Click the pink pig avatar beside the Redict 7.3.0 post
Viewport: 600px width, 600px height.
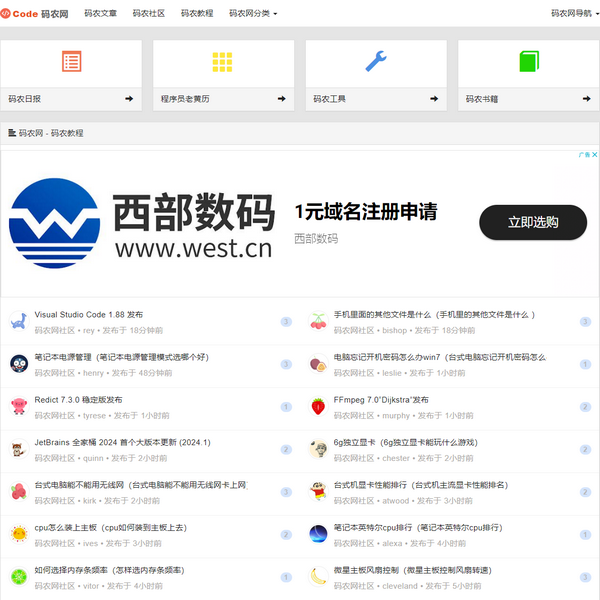18,406
